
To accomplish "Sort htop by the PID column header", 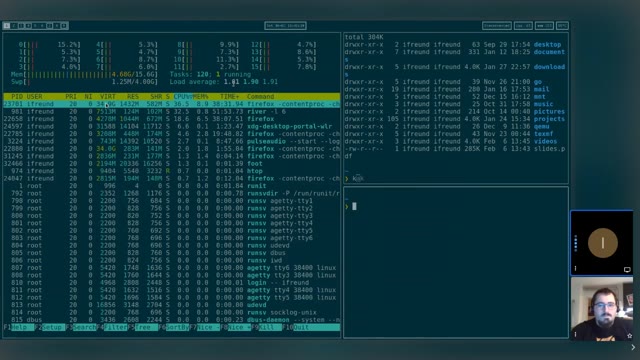I will point(17,97).
